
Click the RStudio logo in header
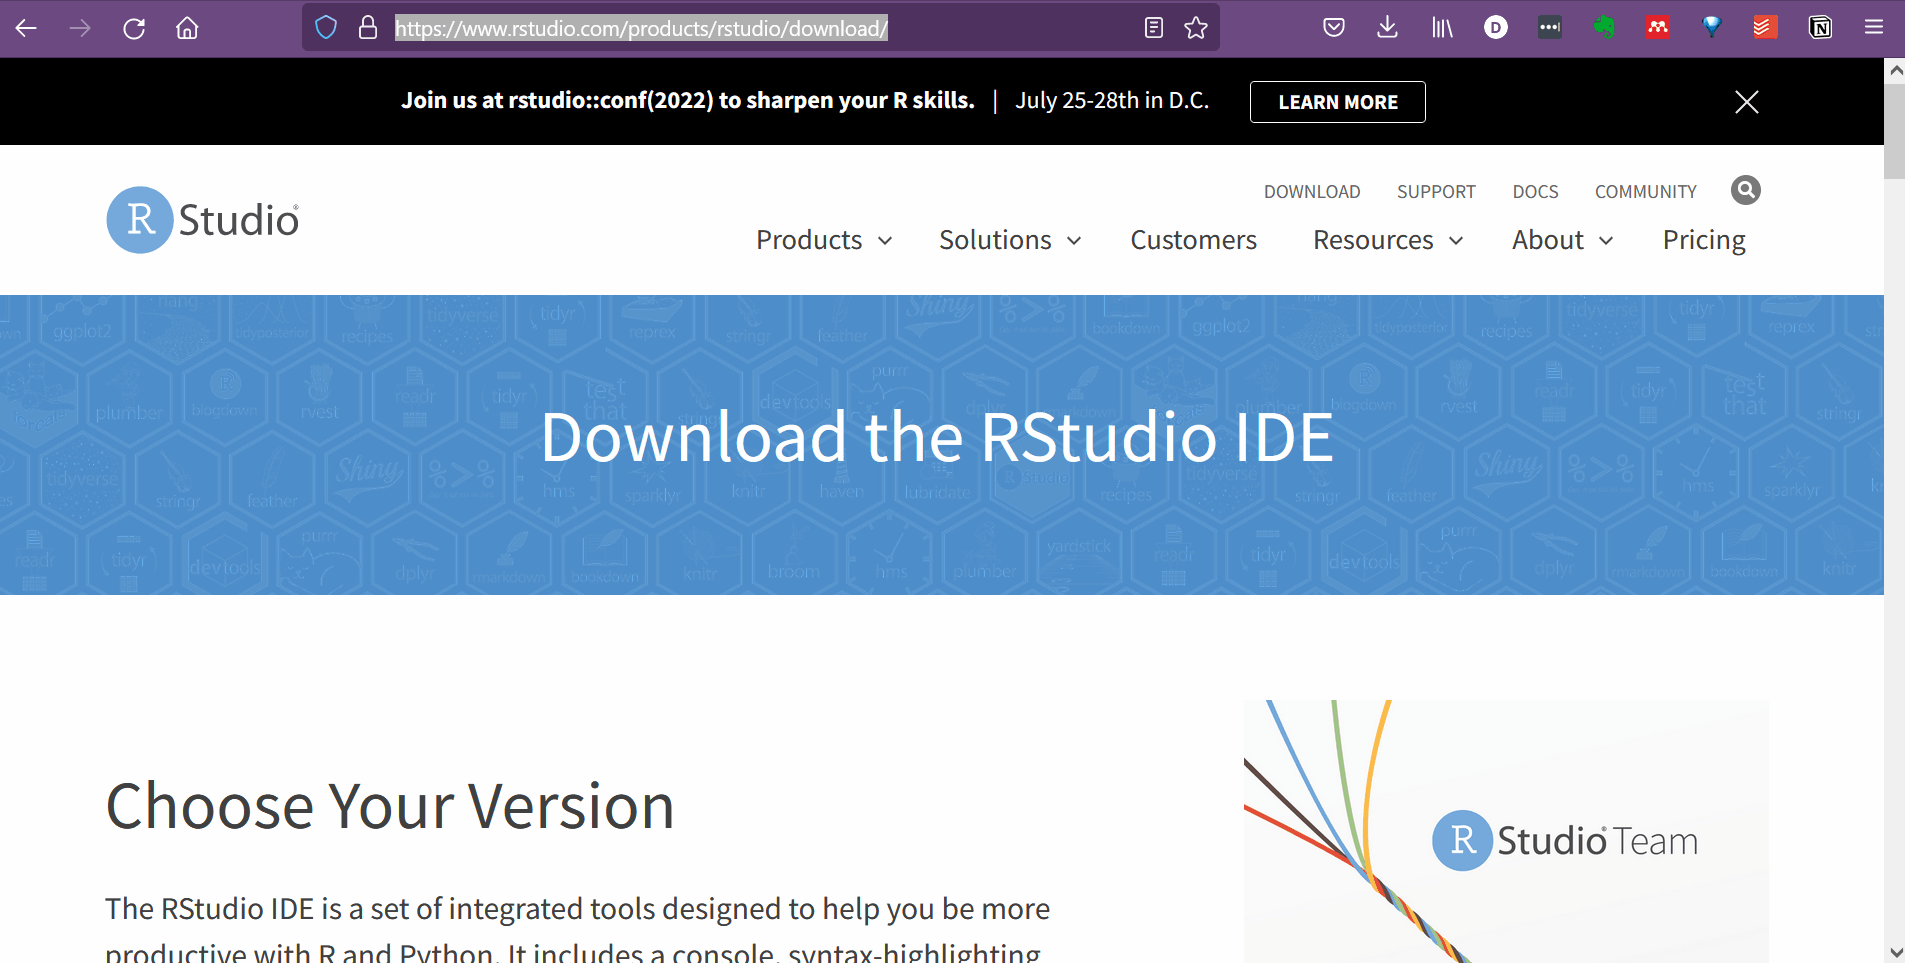click(203, 220)
